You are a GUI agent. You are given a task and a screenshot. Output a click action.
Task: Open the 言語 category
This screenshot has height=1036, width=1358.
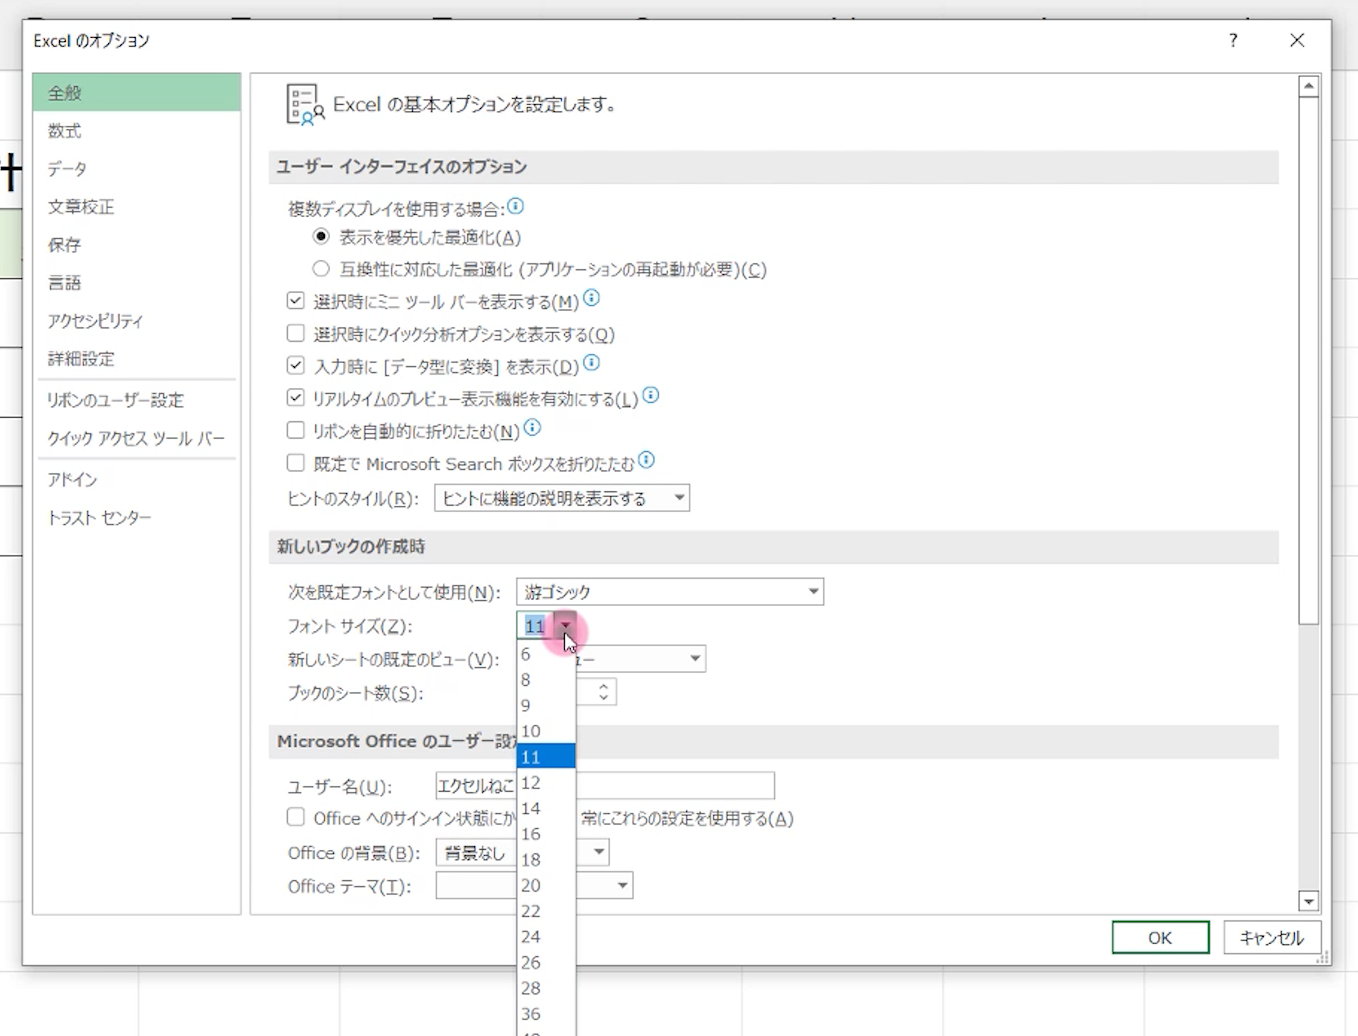tap(136, 283)
